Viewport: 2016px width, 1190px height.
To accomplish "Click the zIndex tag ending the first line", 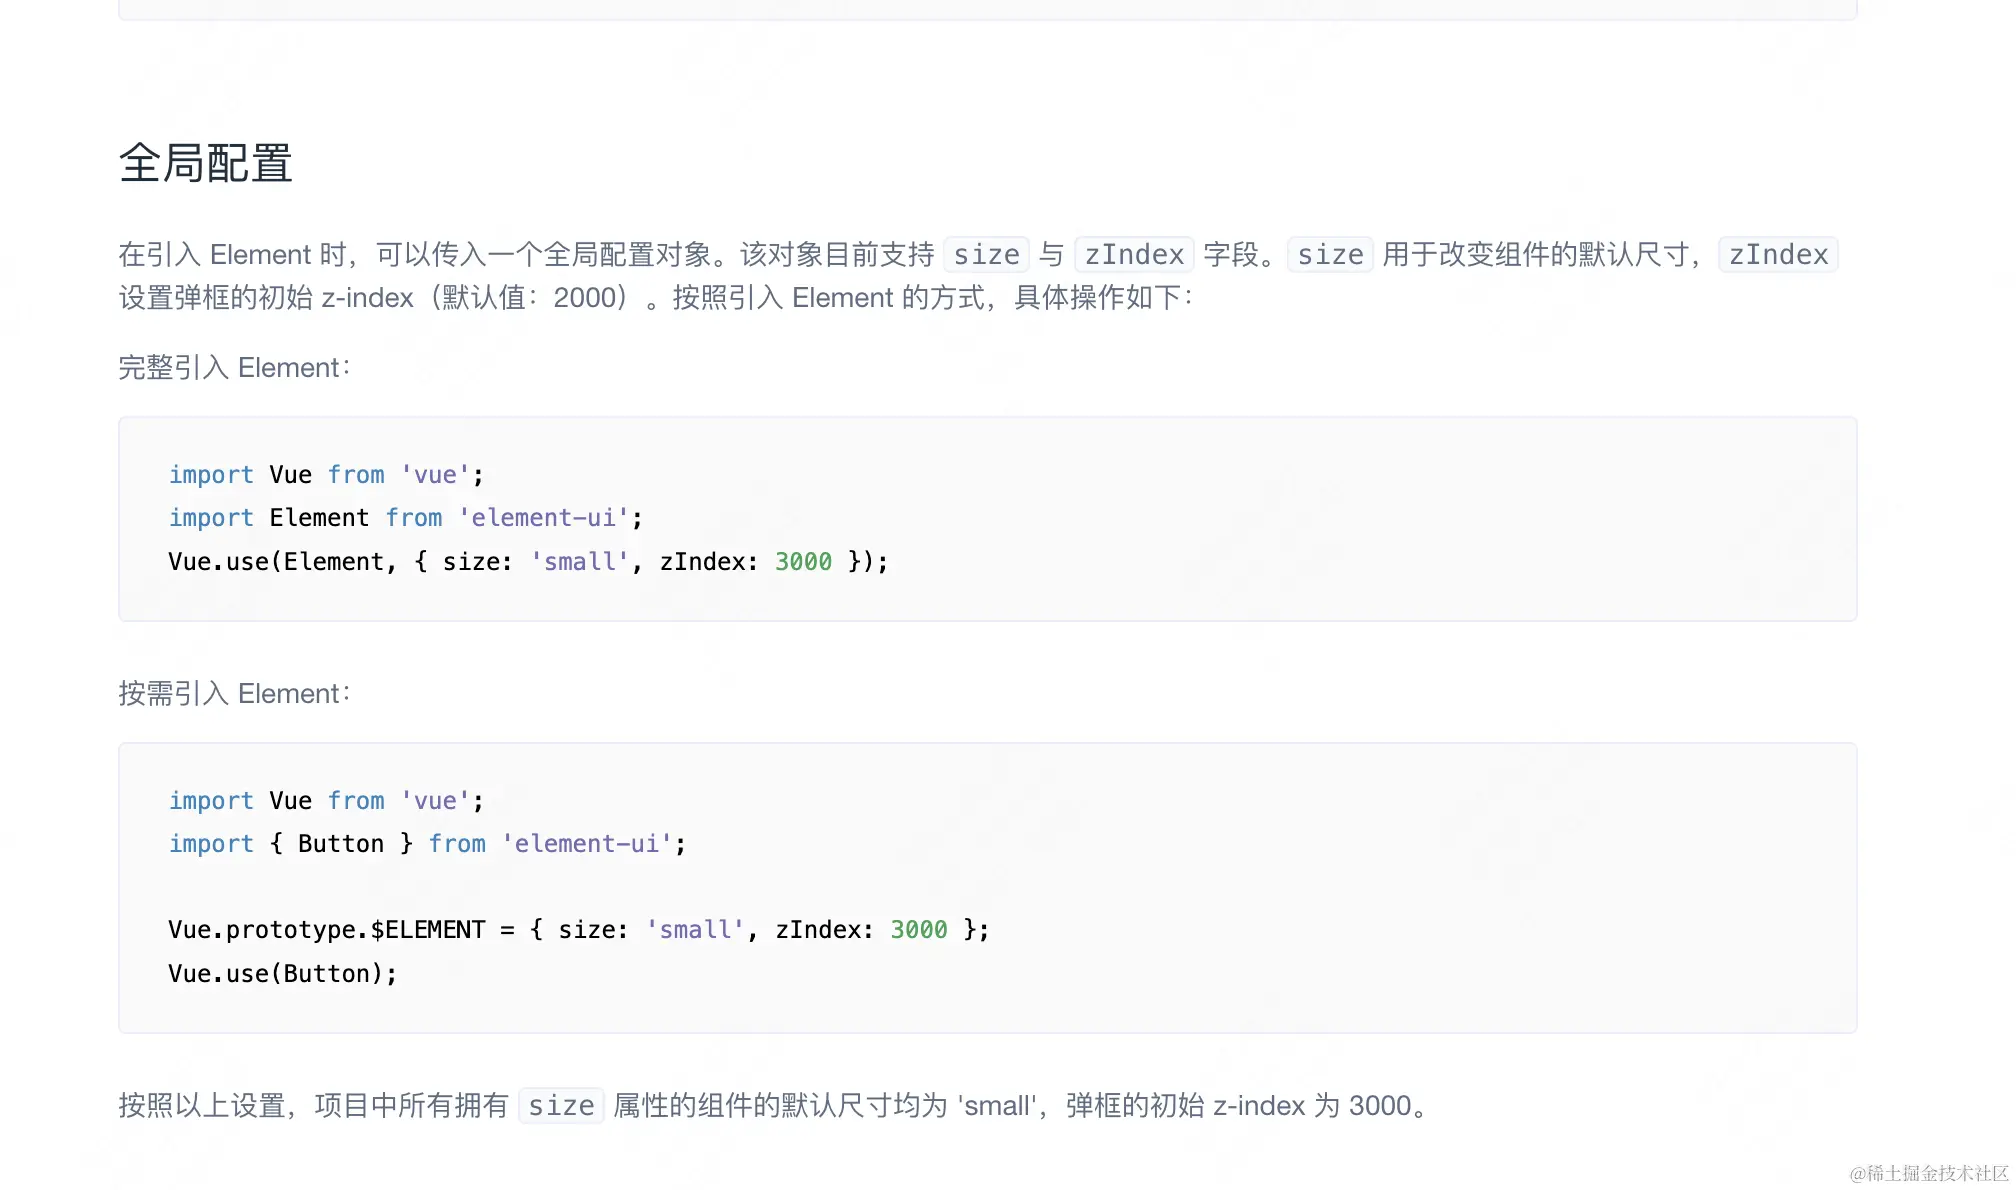I will click(x=1777, y=255).
